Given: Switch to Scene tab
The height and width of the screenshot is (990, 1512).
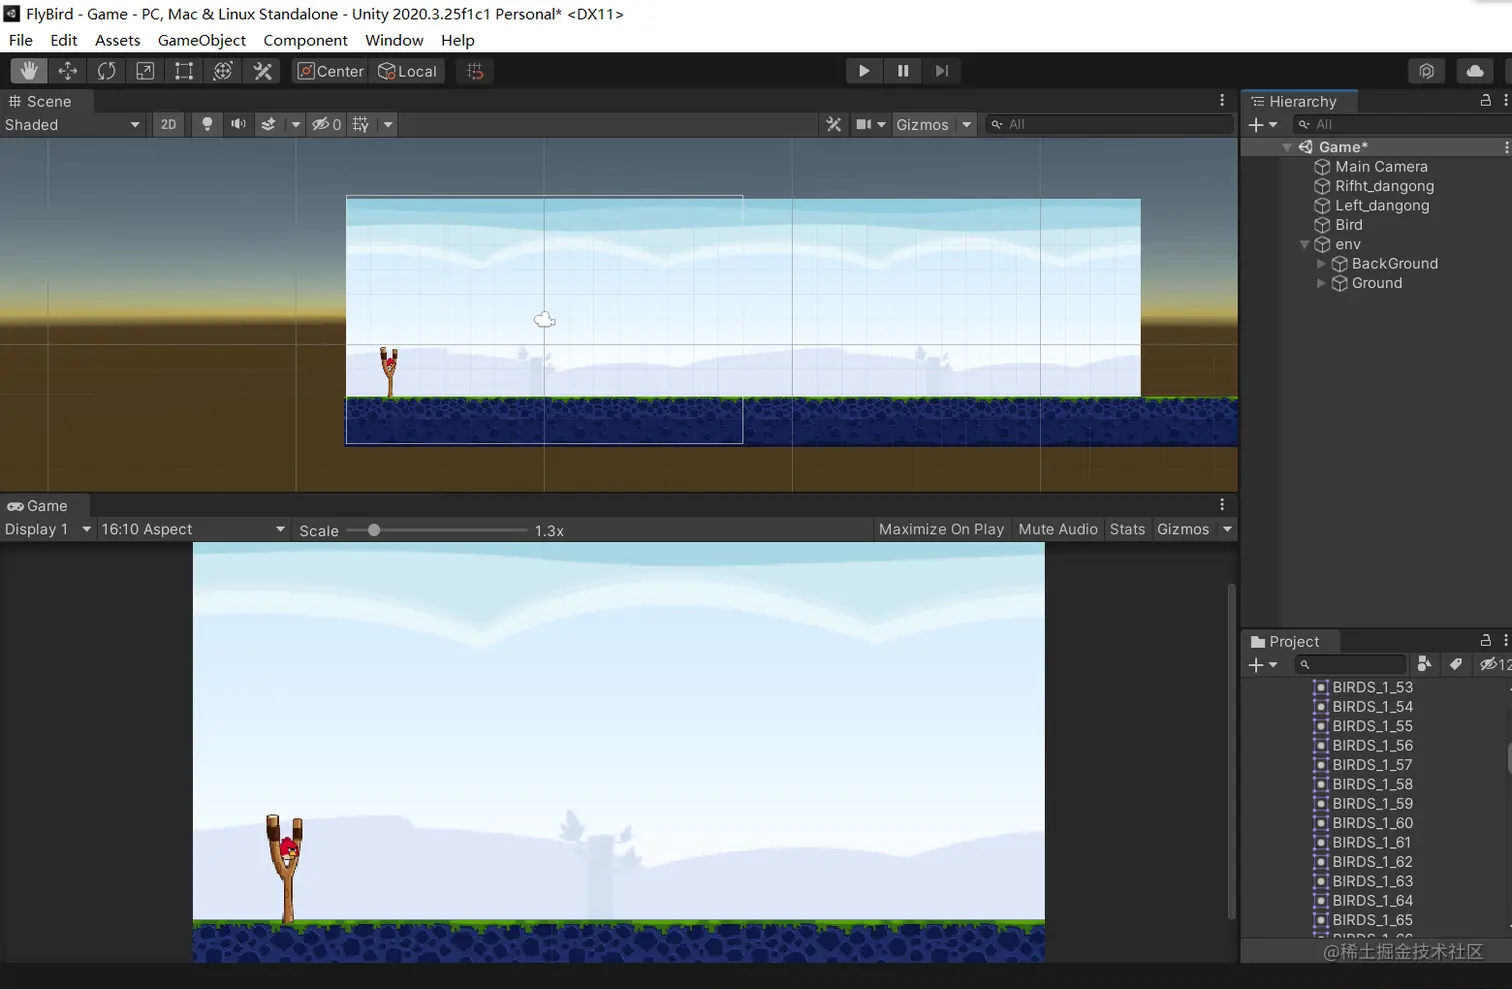Looking at the screenshot, I should click(x=40, y=101).
